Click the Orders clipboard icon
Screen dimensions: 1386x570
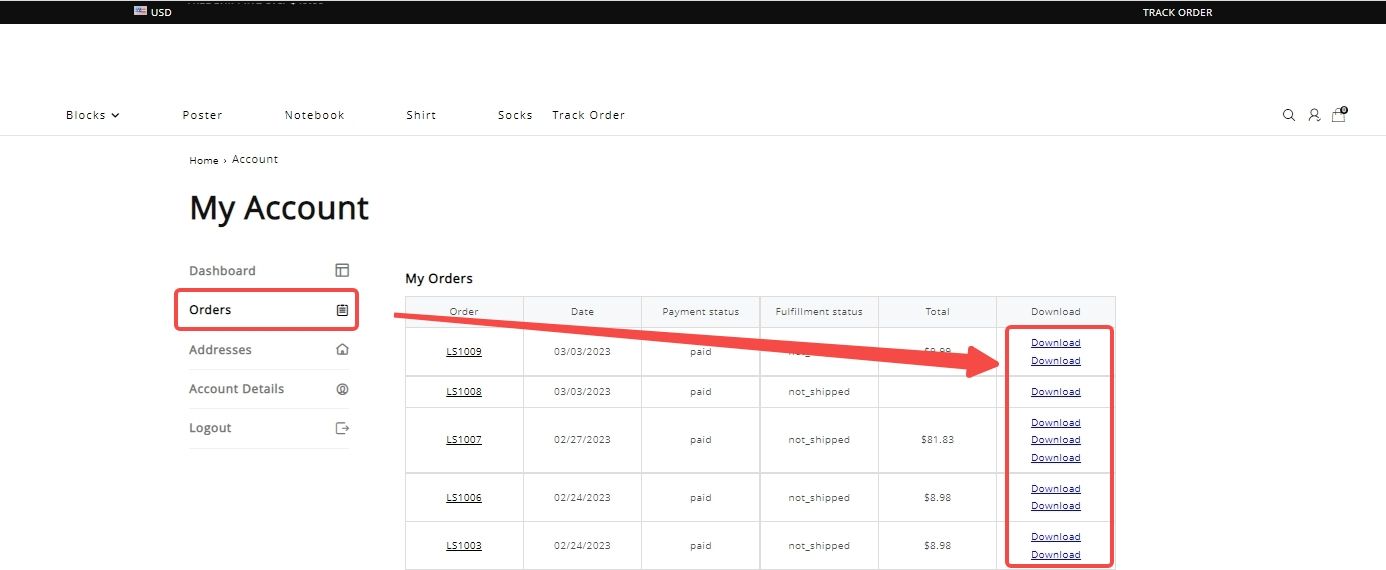342,310
